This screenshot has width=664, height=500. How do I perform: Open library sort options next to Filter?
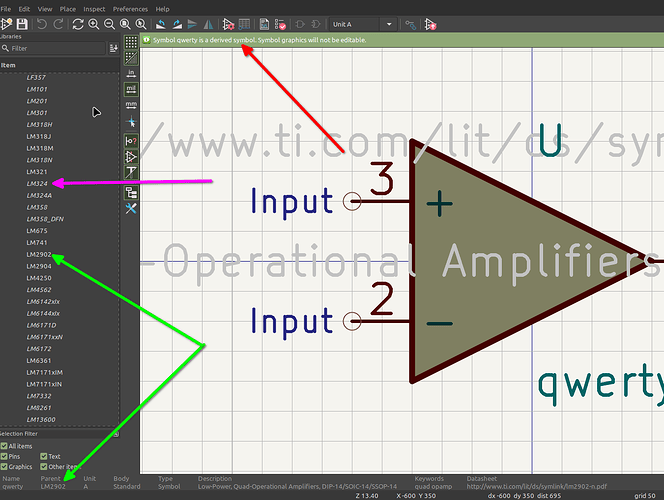pyautogui.click(x=112, y=48)
